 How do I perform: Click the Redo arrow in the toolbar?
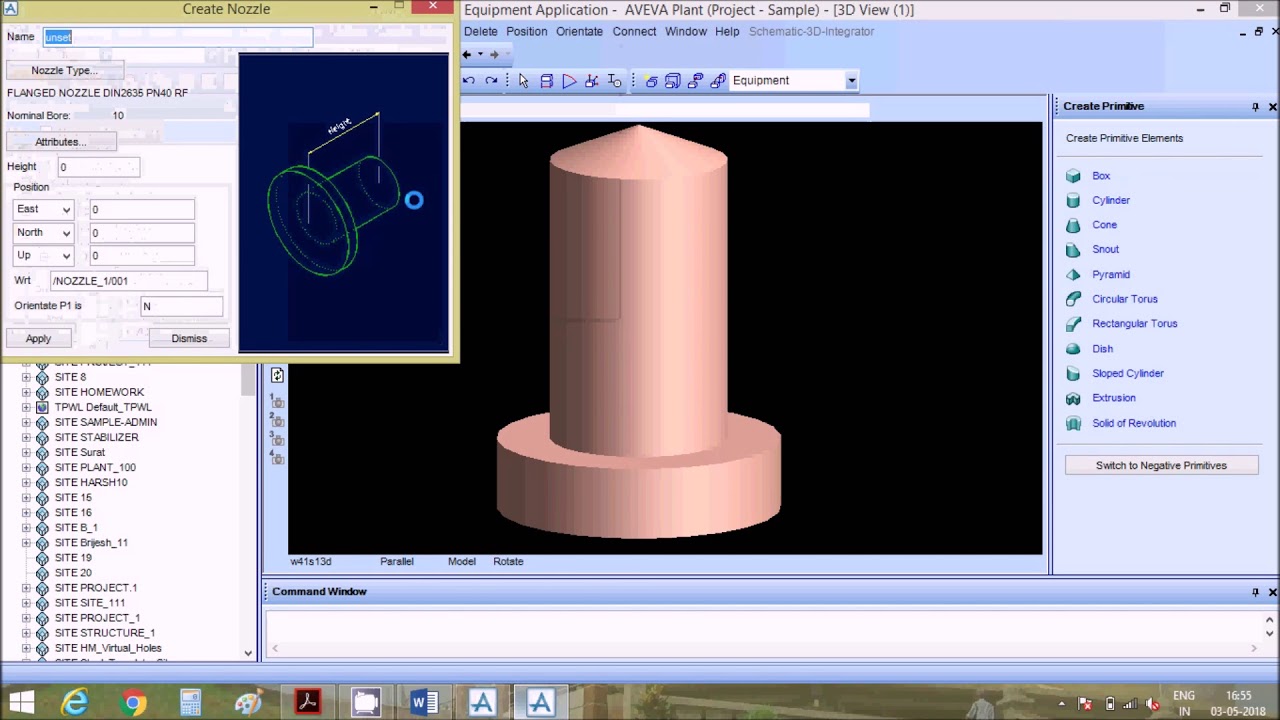pyautogui.click(x=491, y=80)
